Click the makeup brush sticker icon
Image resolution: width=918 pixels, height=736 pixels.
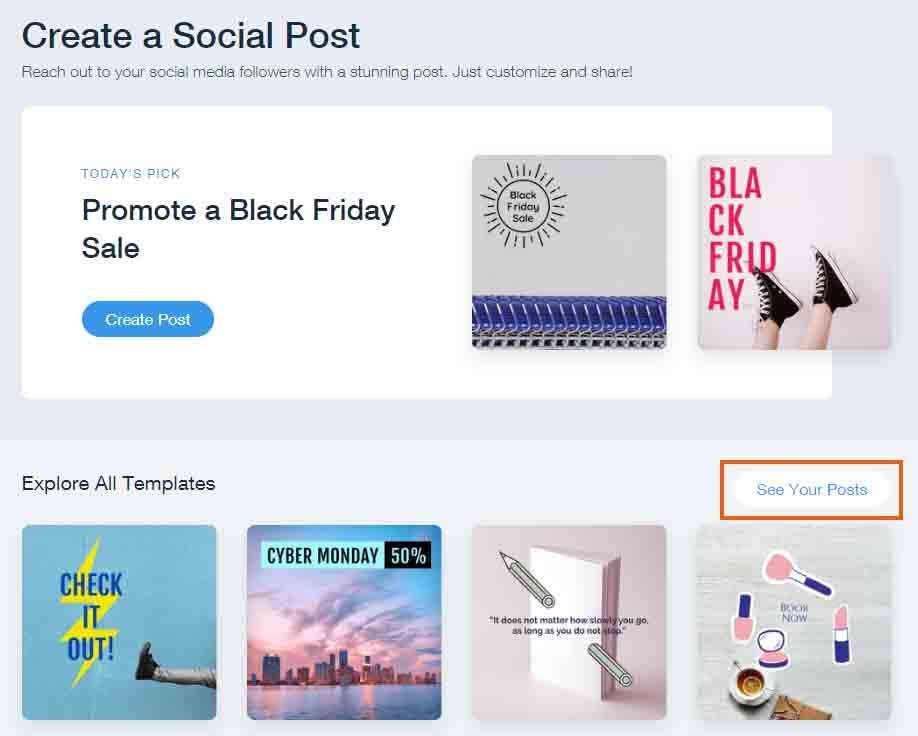pyautogui.click(x=796, y=573)
